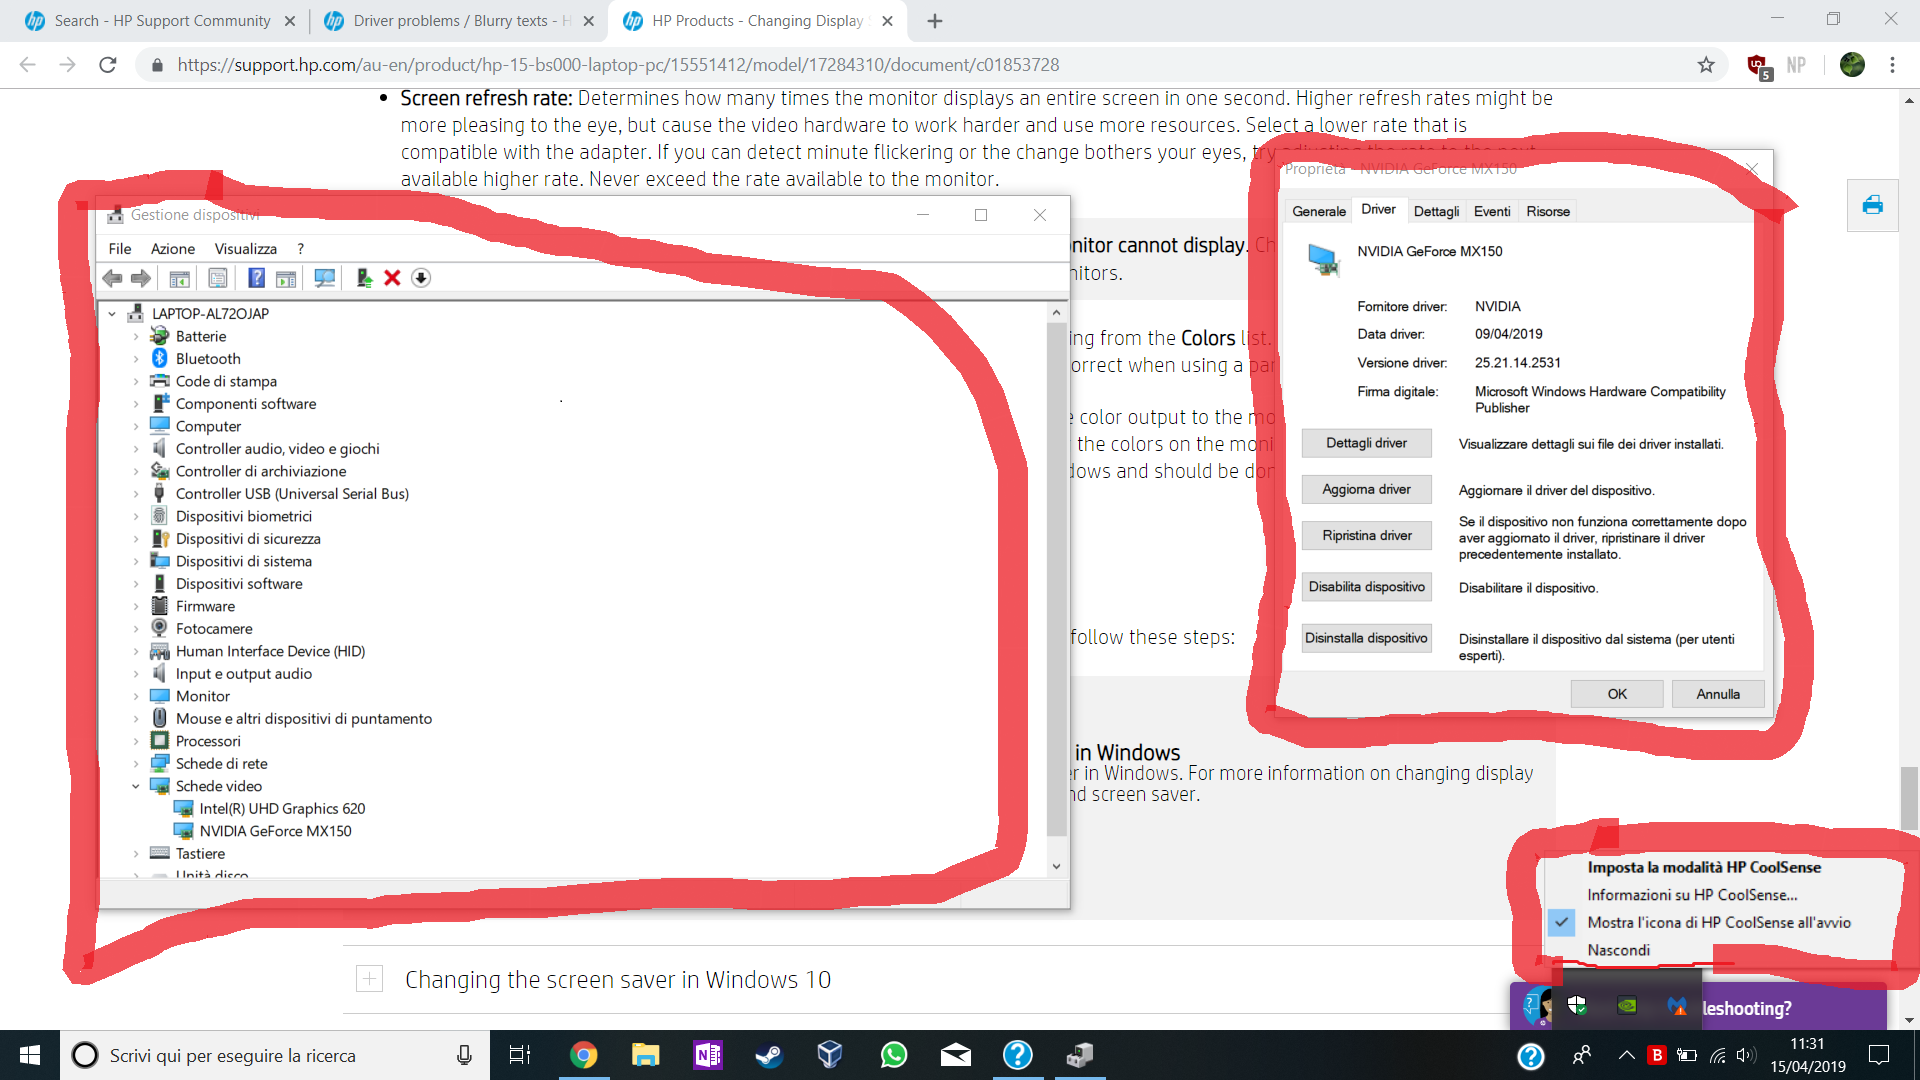Click the update driver toolbar icon
Screen dimensions: 1920x1080
pos(364,278)
